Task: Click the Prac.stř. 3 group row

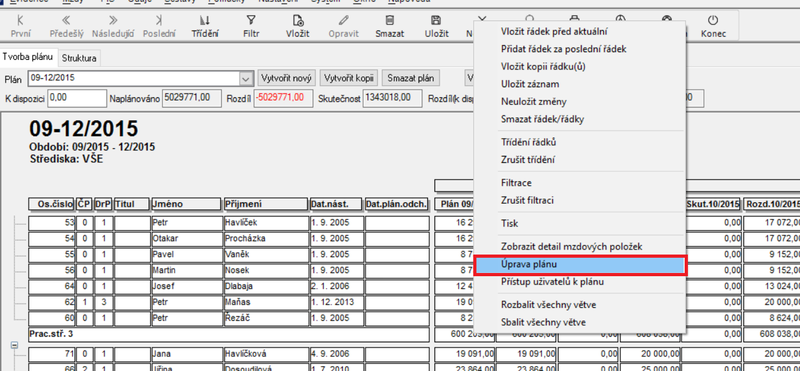Action: click(228, 334)
